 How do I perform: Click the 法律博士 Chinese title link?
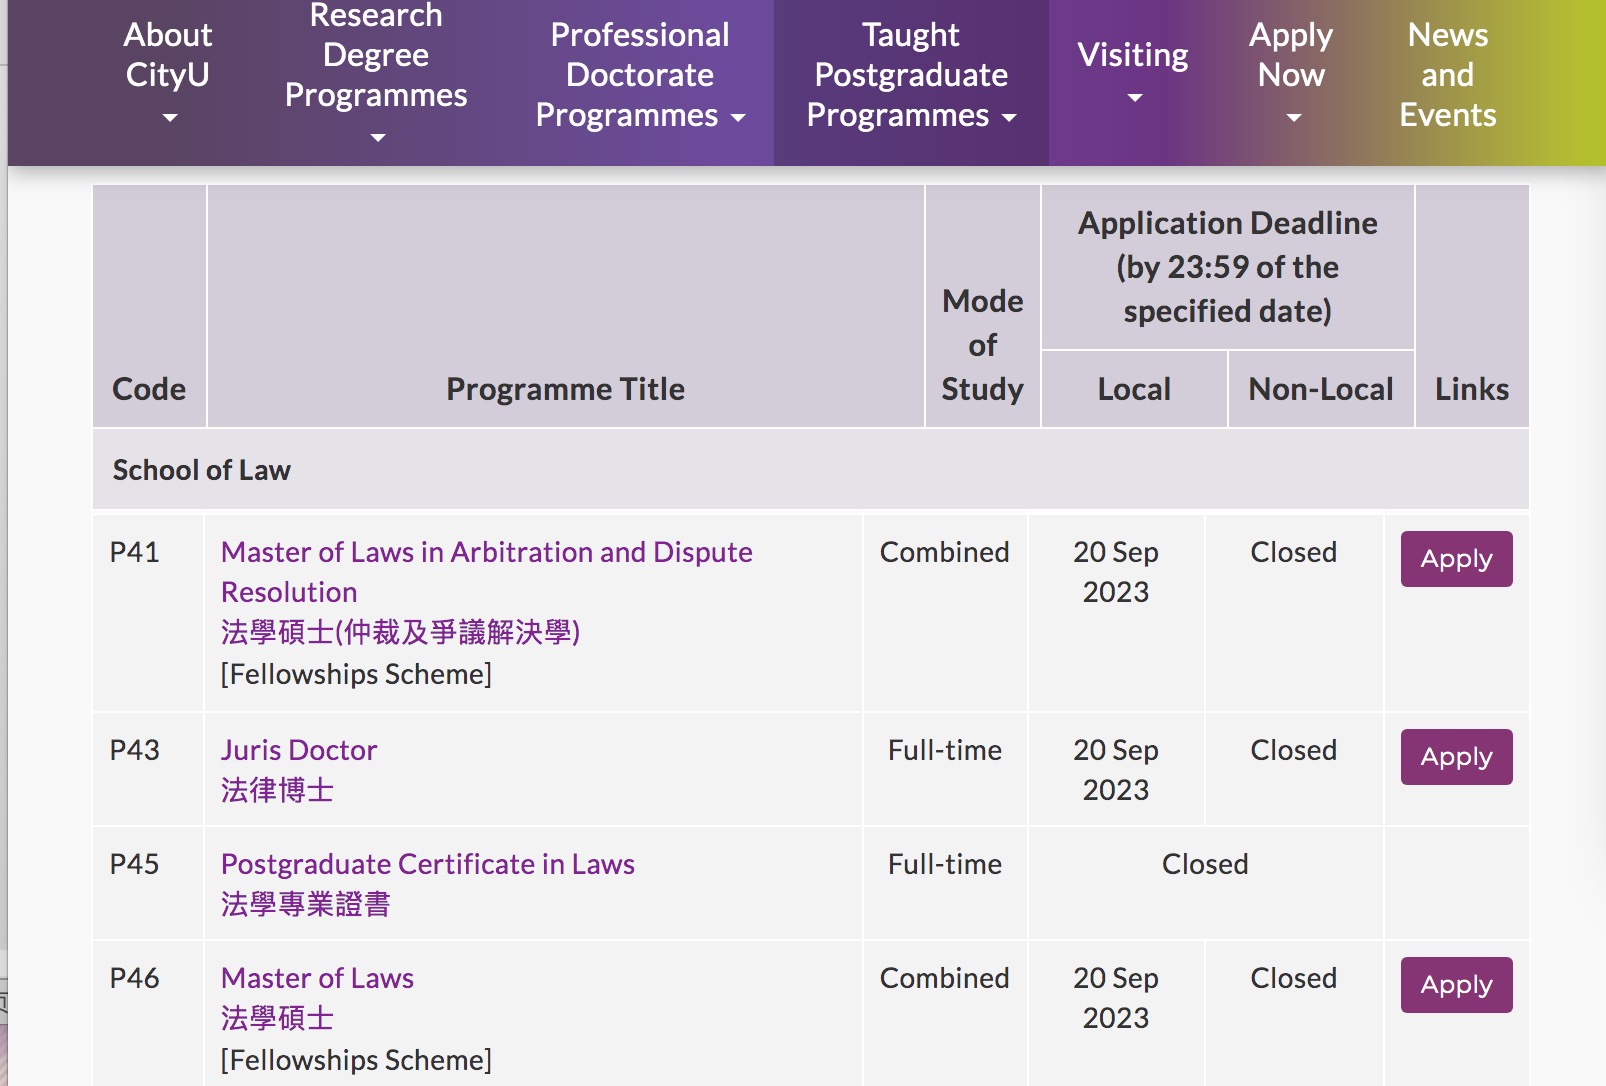pos(277,790)
